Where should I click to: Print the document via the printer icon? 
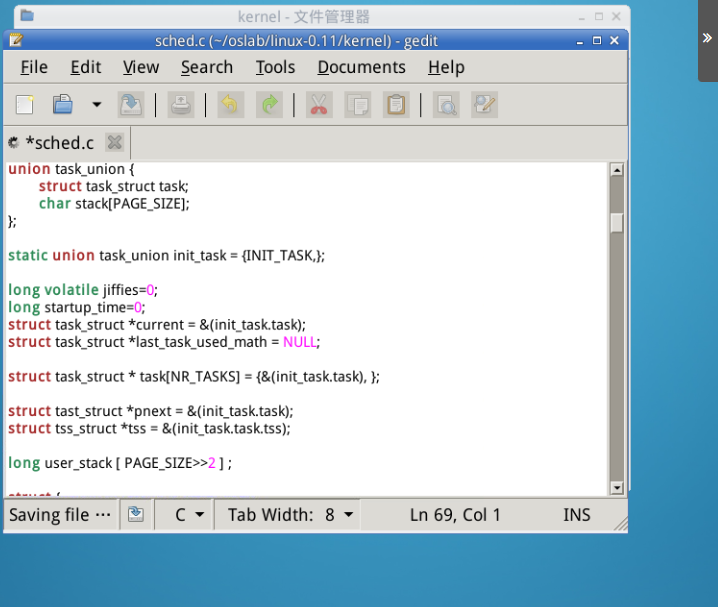(x=181, y=105)
